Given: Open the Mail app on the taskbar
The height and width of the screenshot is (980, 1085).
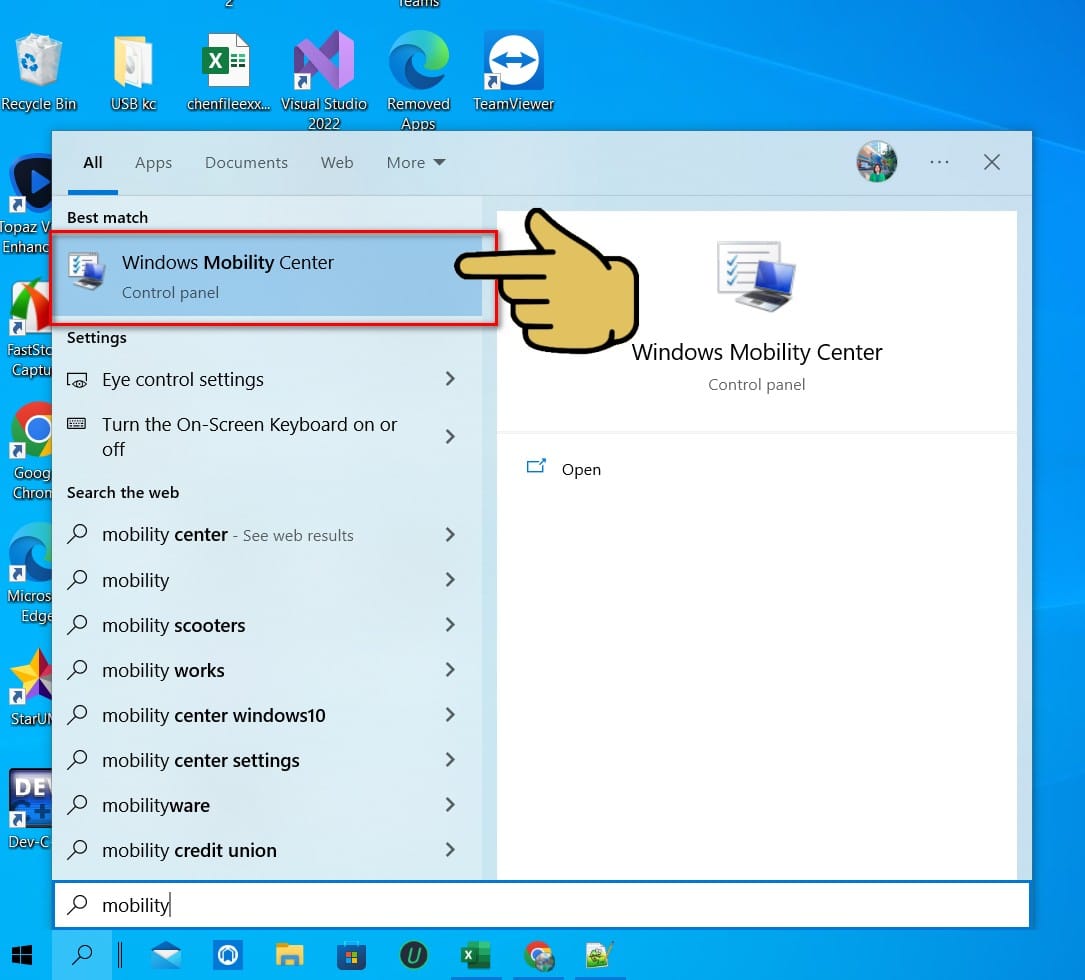Looking at the screenshot, I should coord(166,955).
